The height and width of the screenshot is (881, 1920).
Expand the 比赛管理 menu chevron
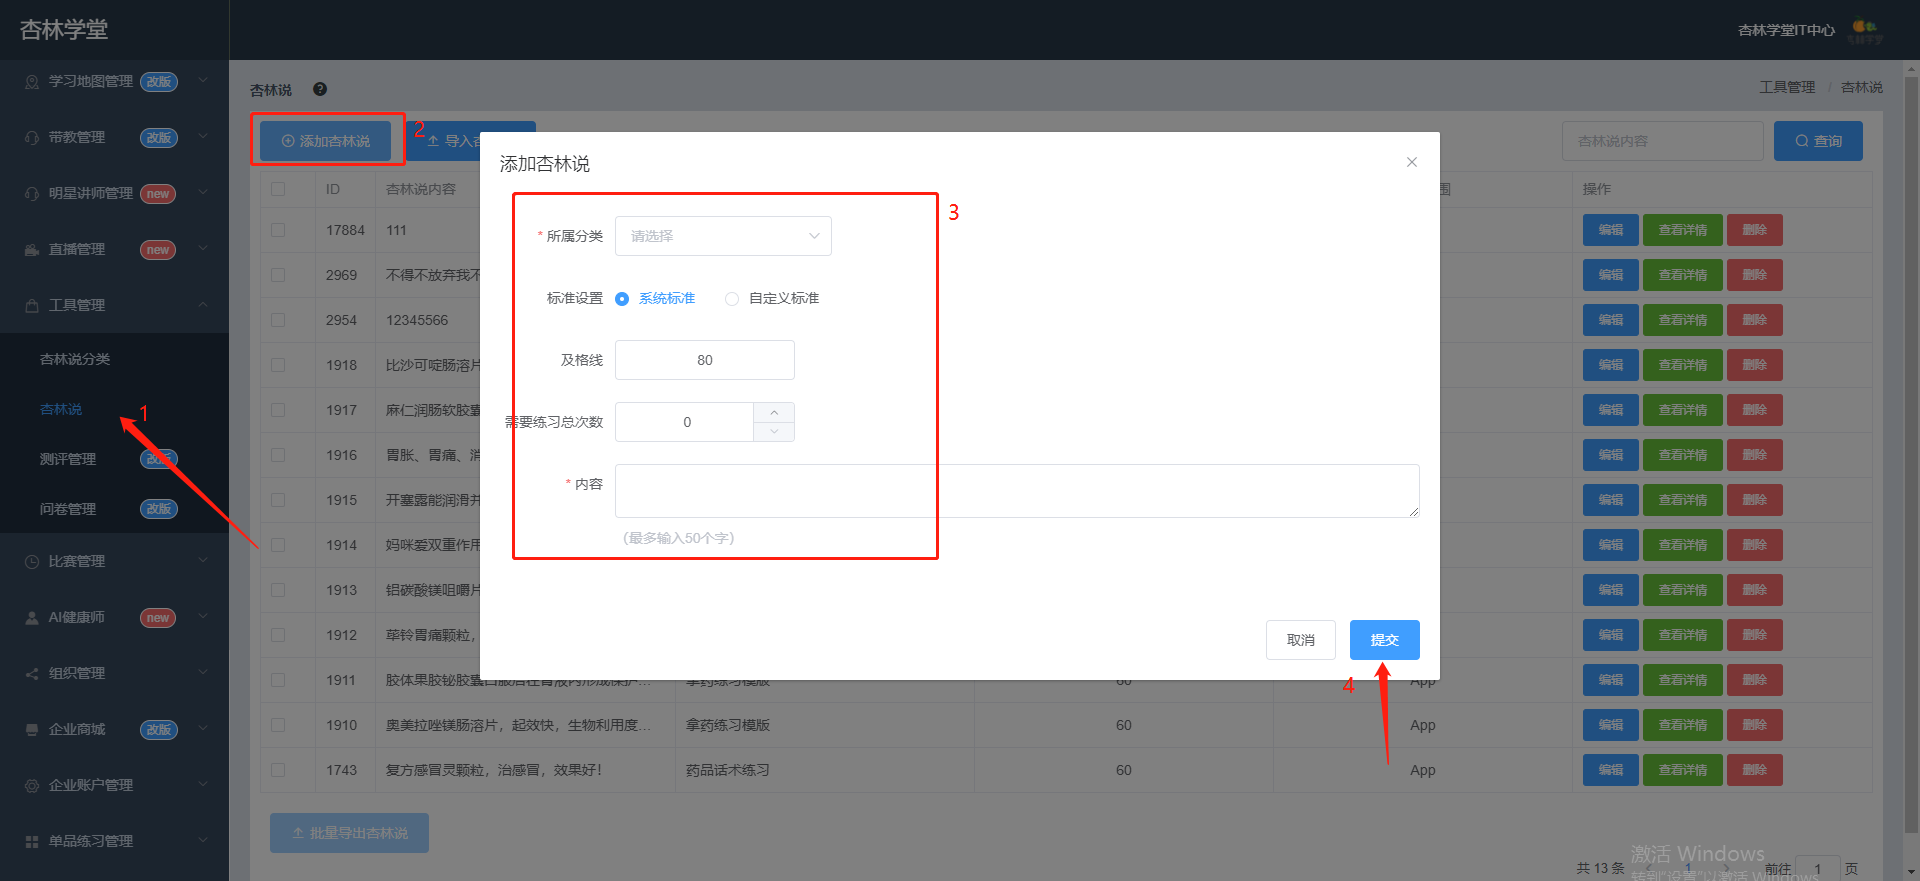click(203, 560)
